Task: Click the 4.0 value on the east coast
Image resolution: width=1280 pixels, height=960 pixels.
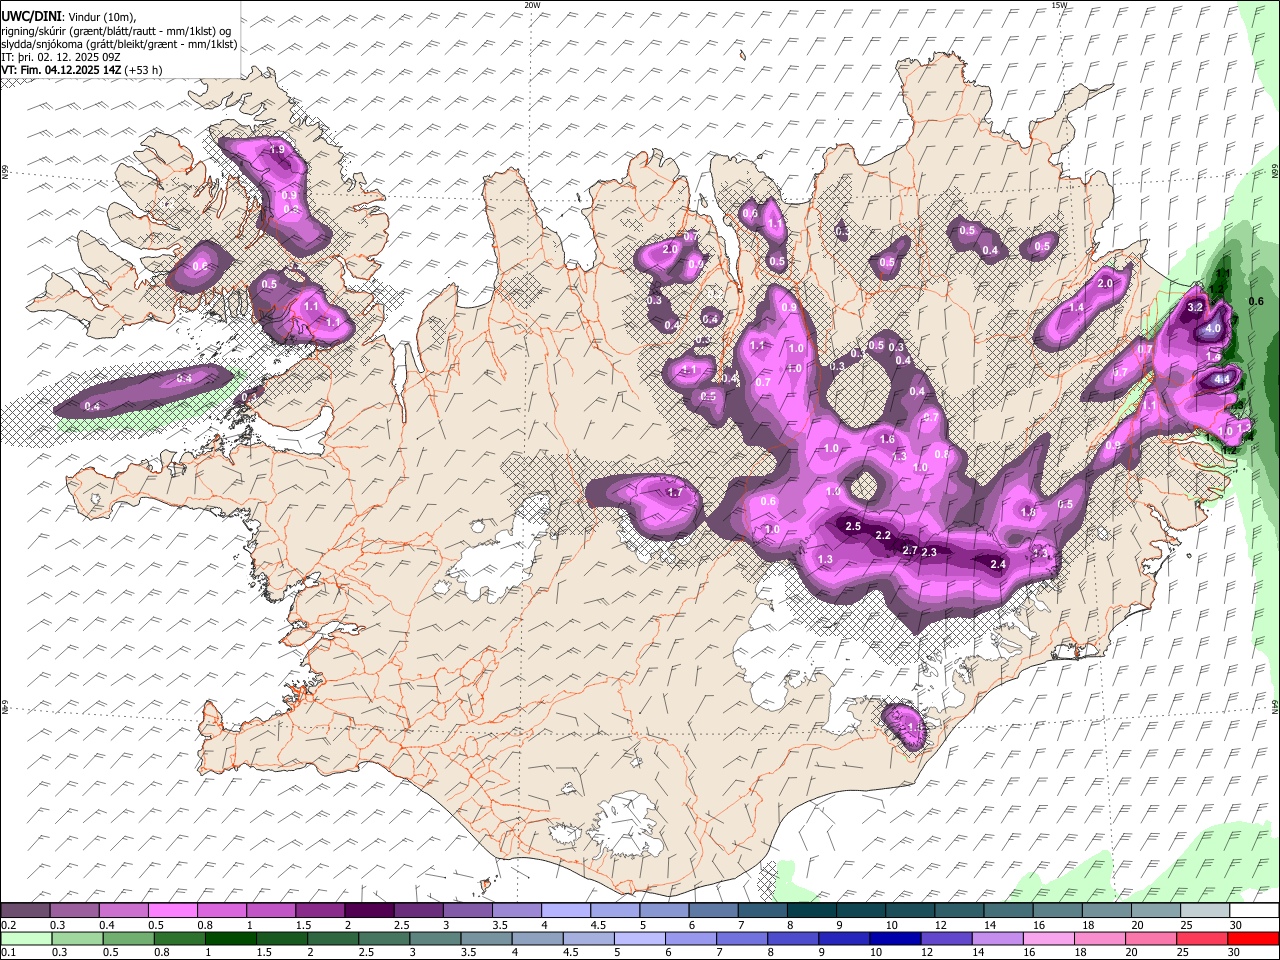Action: click(1214, 328)
